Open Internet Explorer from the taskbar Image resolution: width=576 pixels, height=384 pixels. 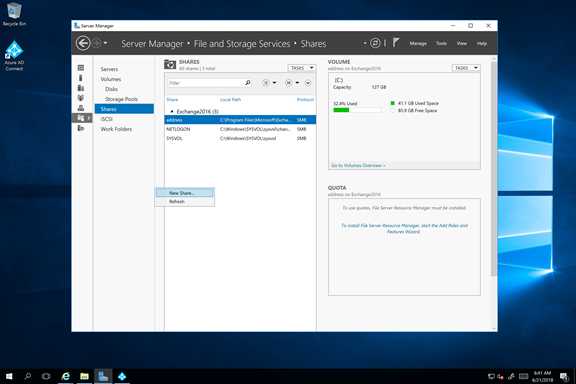pyautogui.click(x=65, y=376)
